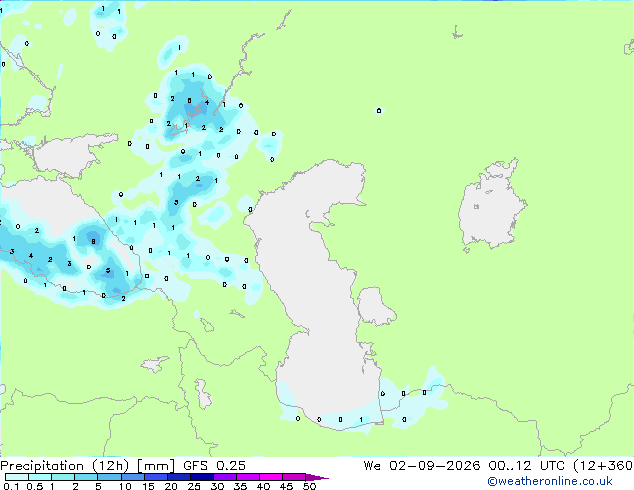Click the isolated 0 value north of Caspian
The height and width of the screenshot is (490, 634).
tap(379, 110)
